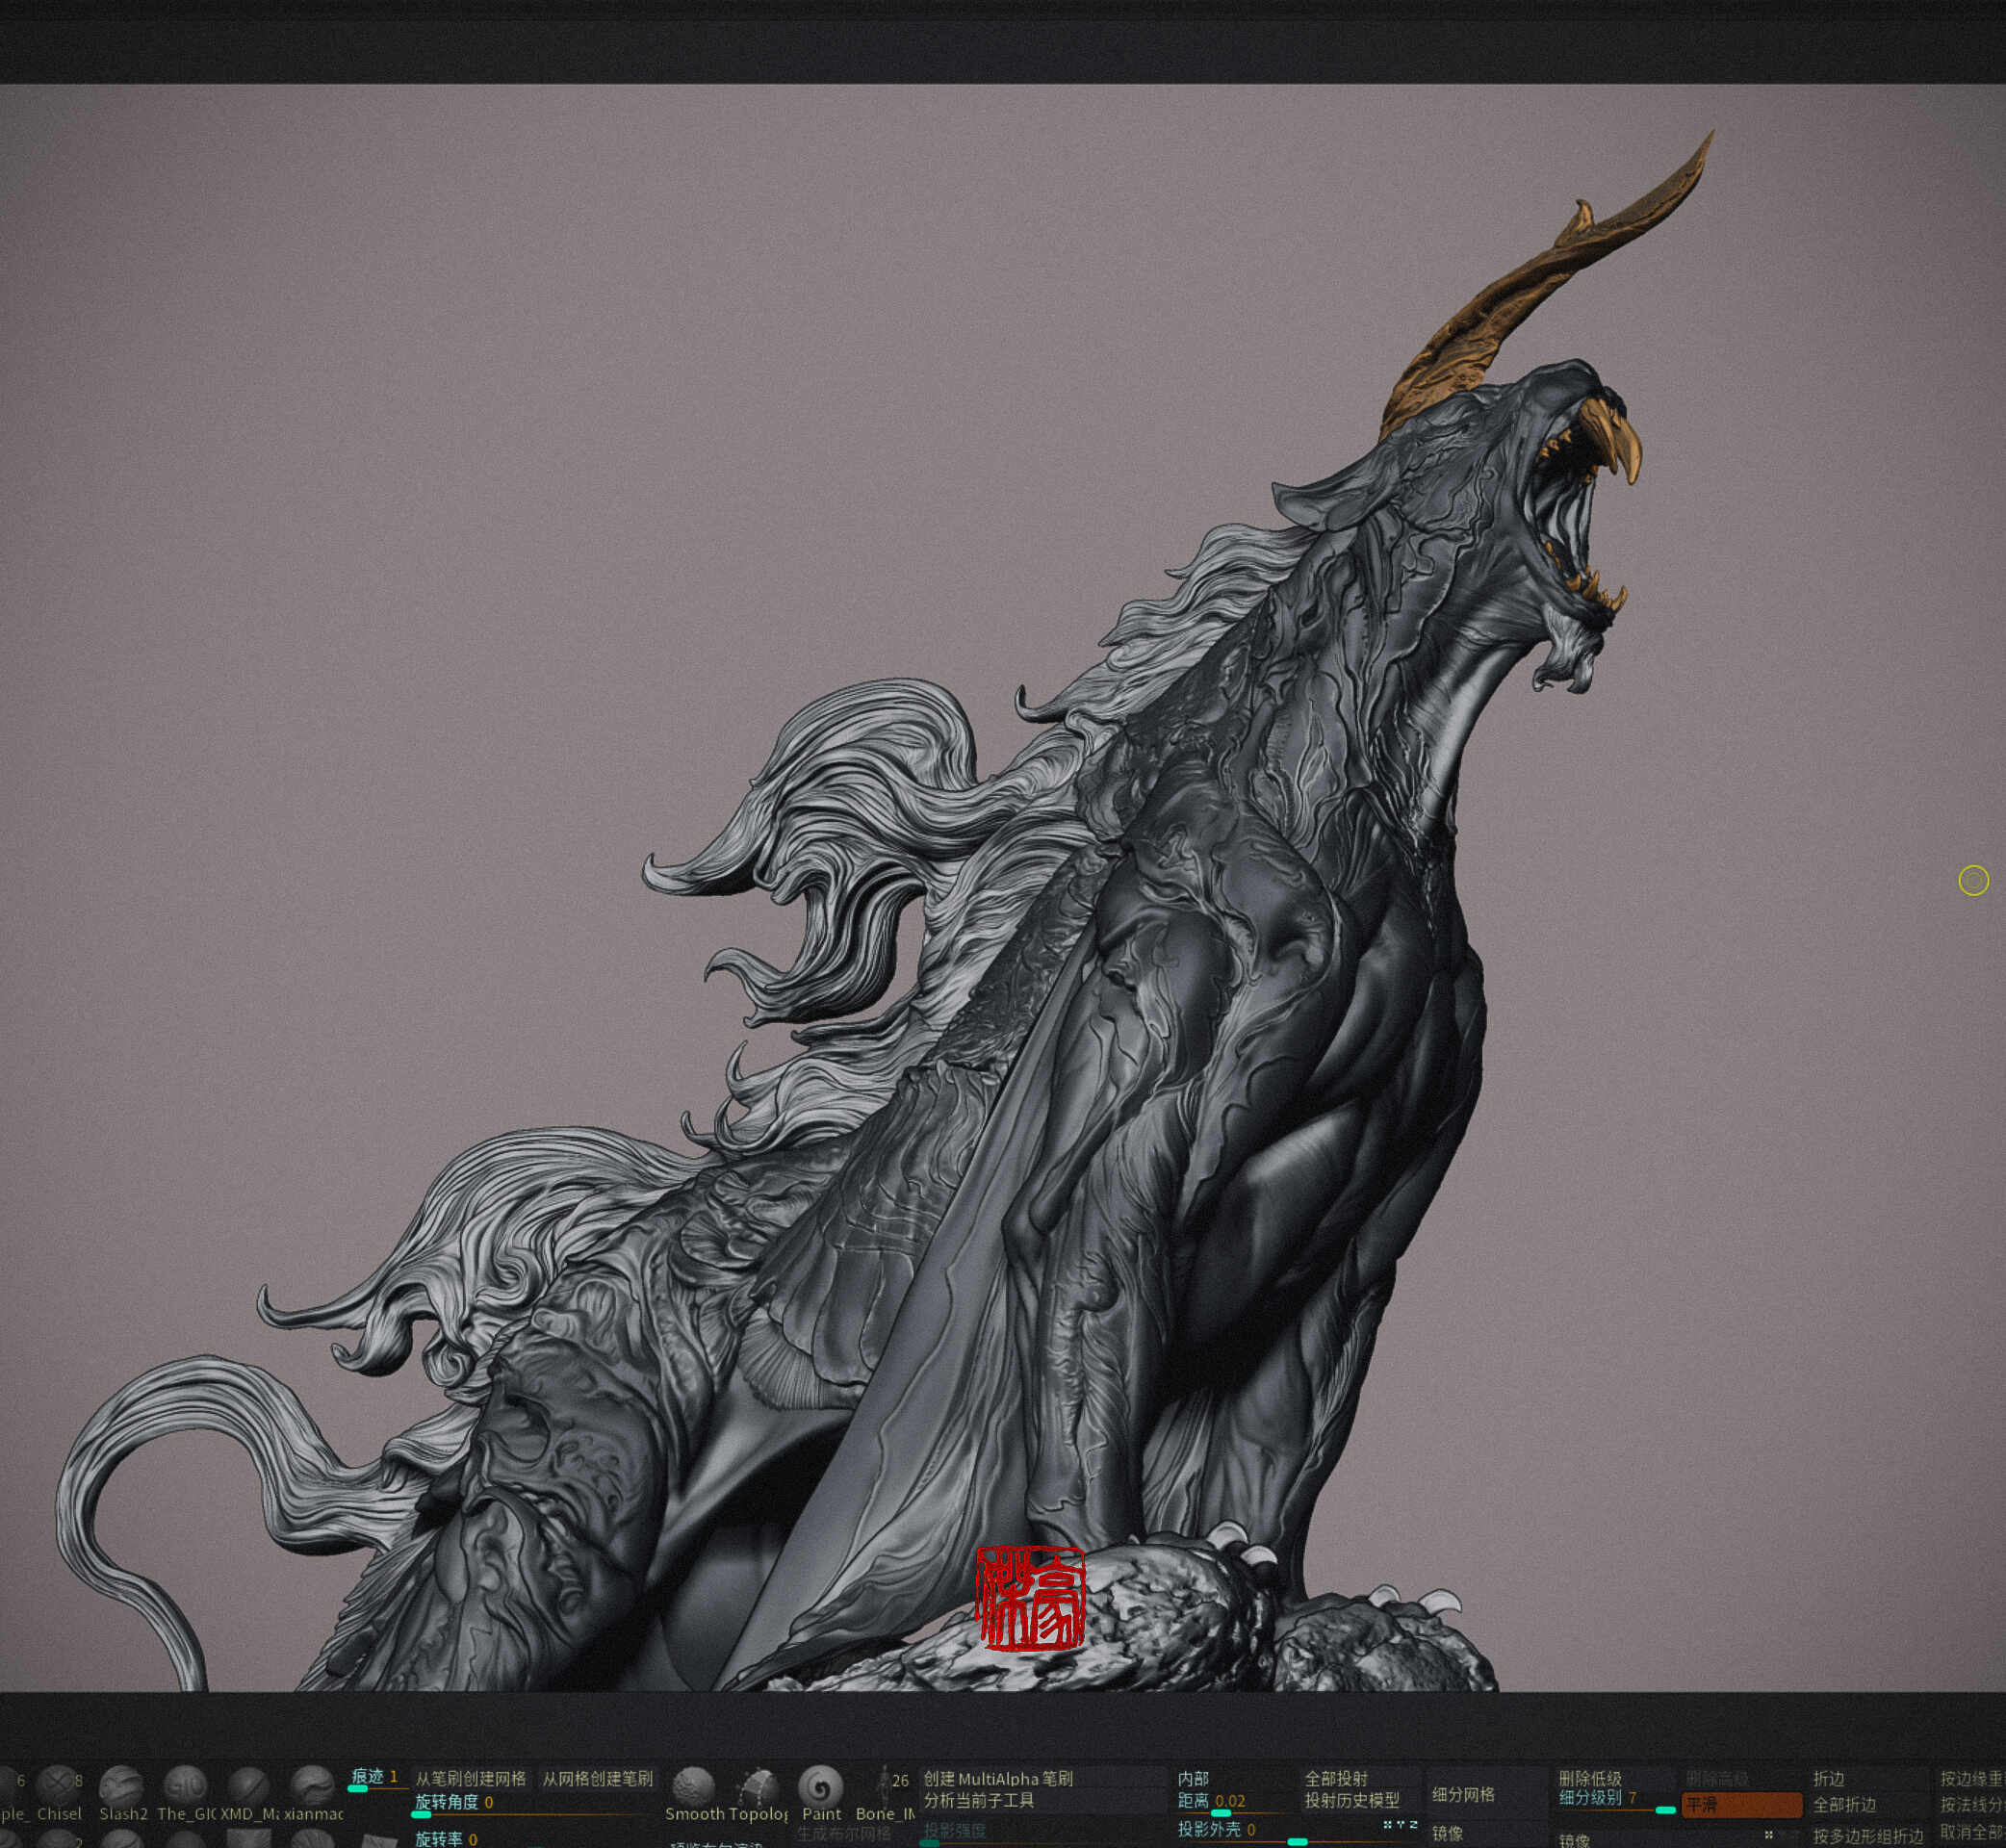
Task: Choose the Paint brush icon
Action: click(x=821, y=1786)
